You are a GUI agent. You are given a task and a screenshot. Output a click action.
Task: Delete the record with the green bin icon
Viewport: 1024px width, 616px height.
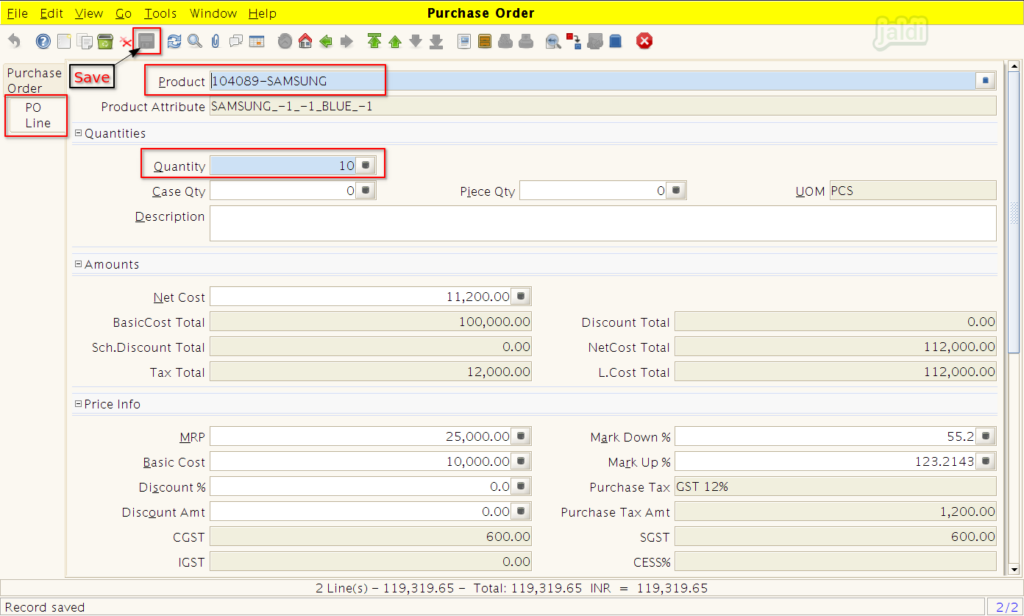pos(105,41)
